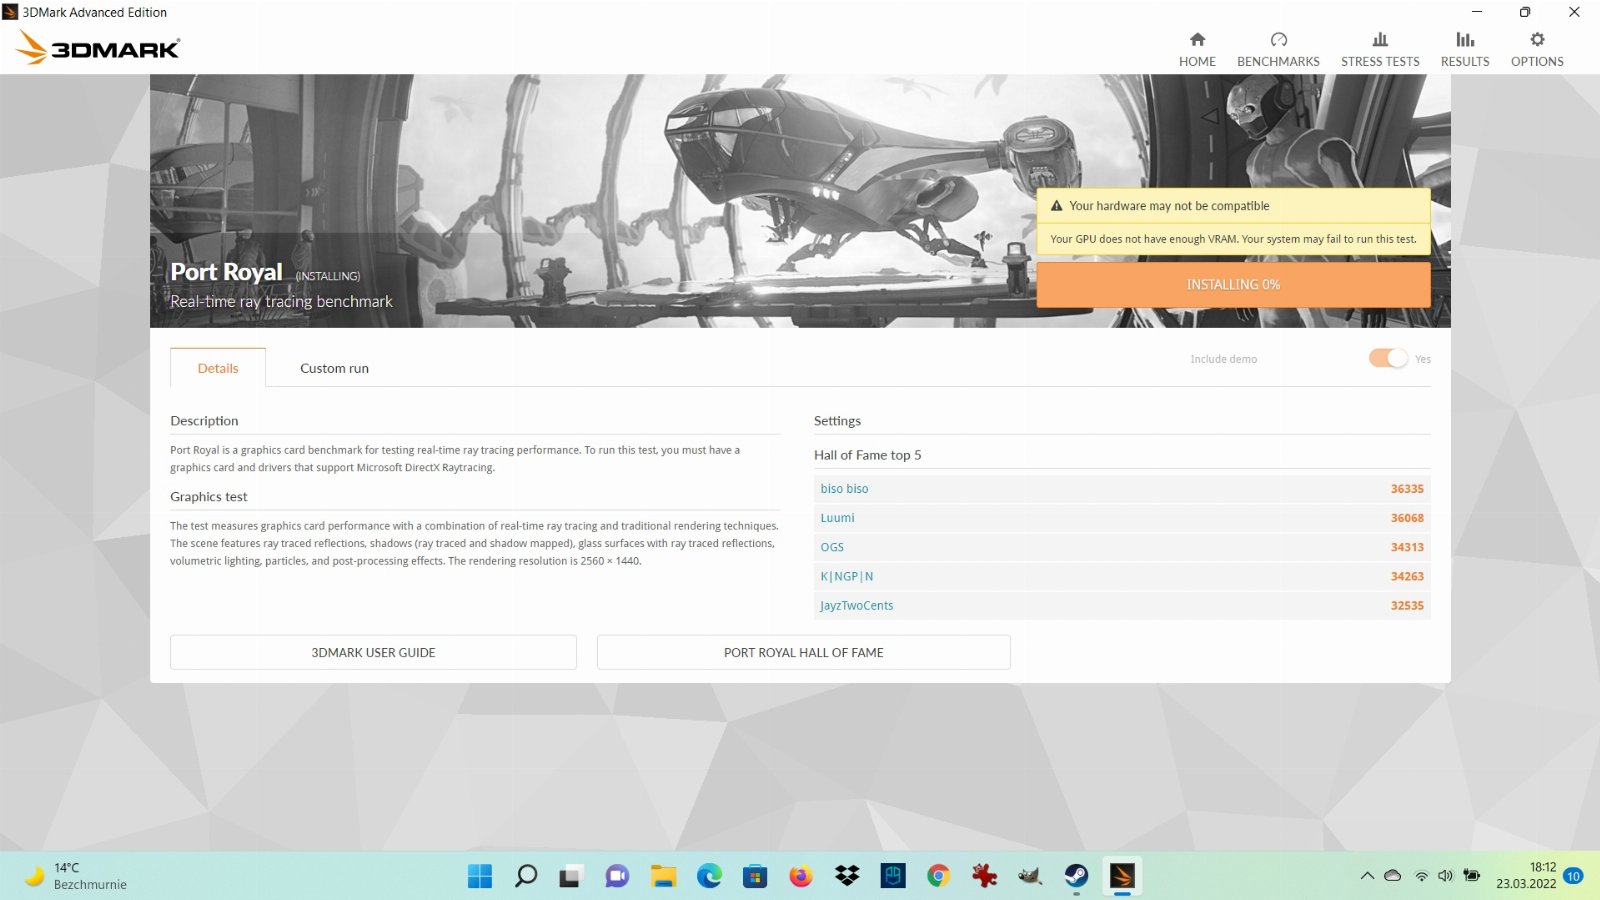Click the volume speaker tray icon
The image size is (1600, 900).
(1445, 876)
